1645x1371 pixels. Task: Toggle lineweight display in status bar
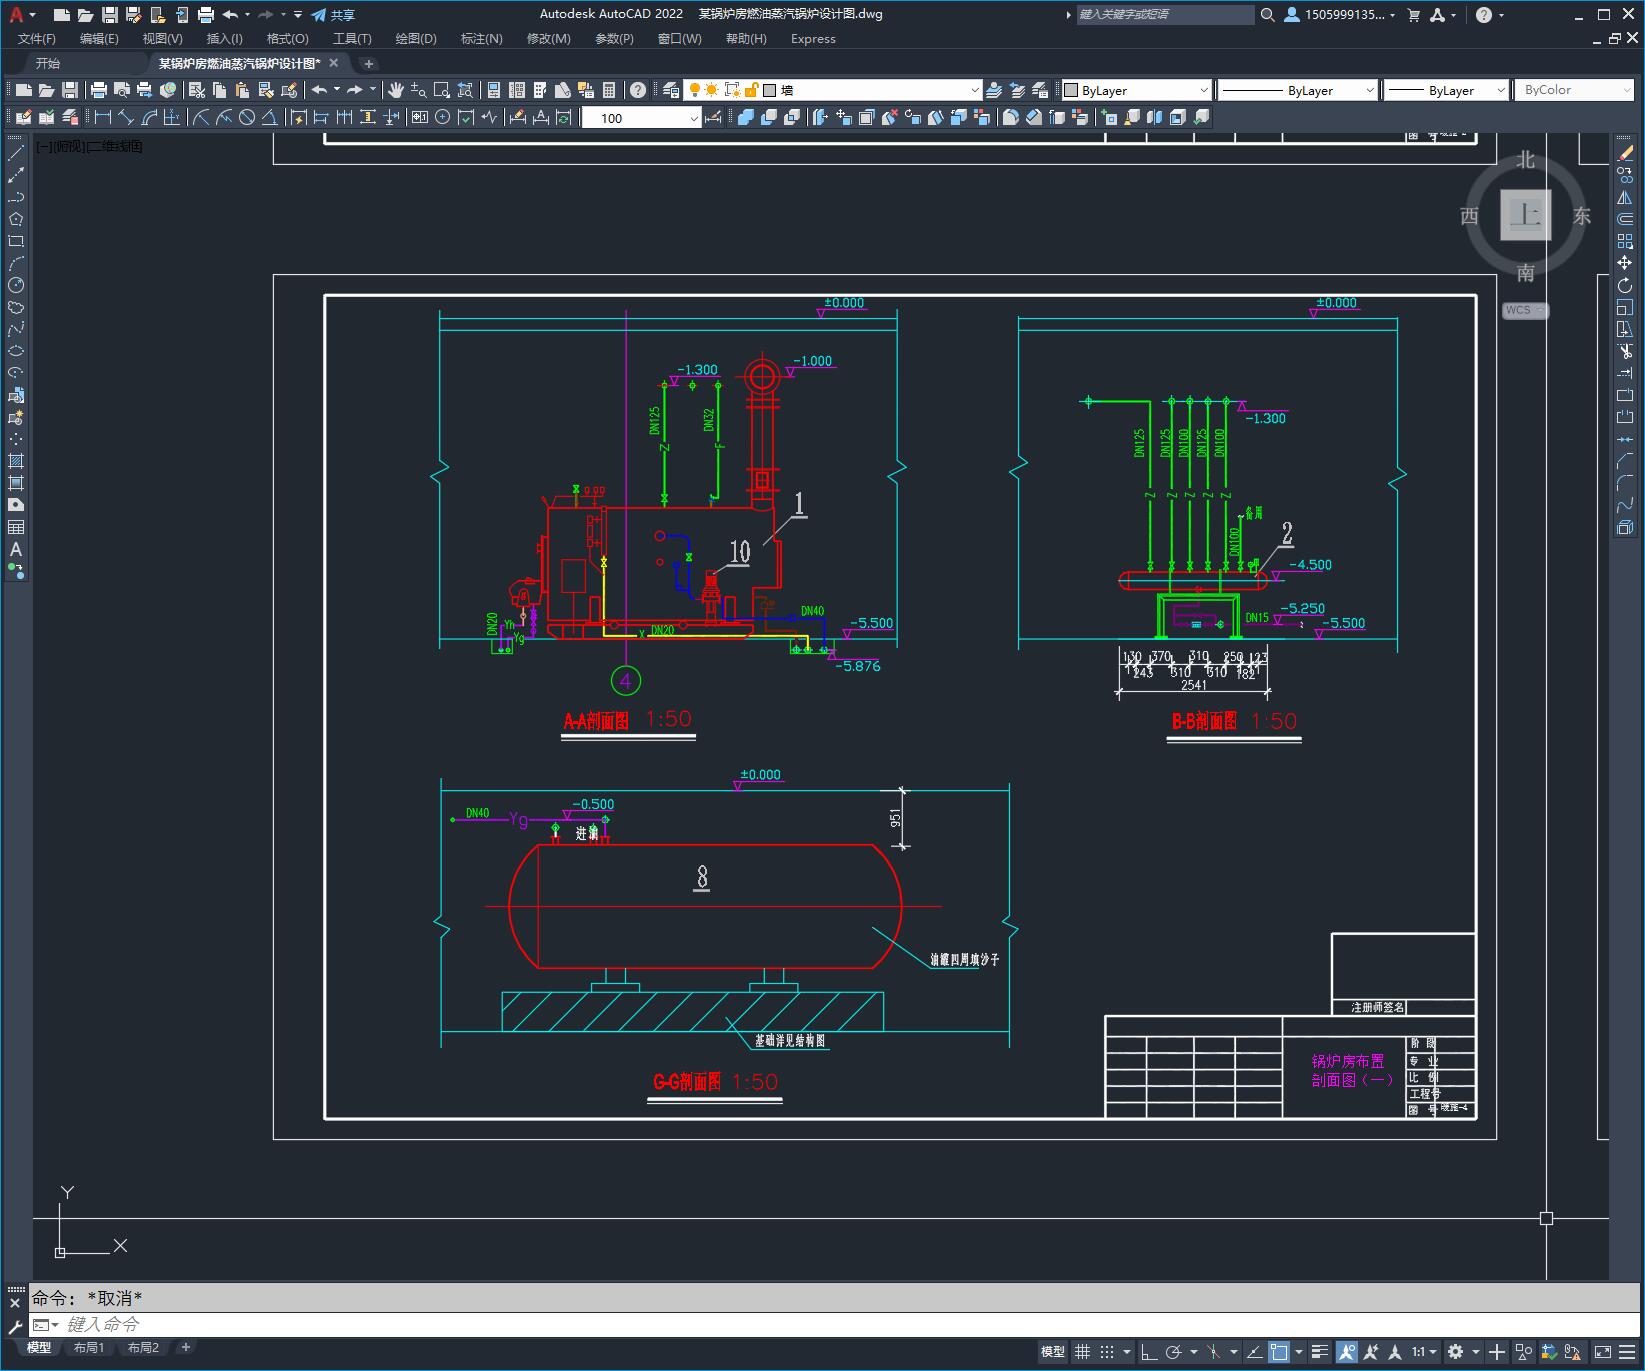(x=1320, y=1352)
